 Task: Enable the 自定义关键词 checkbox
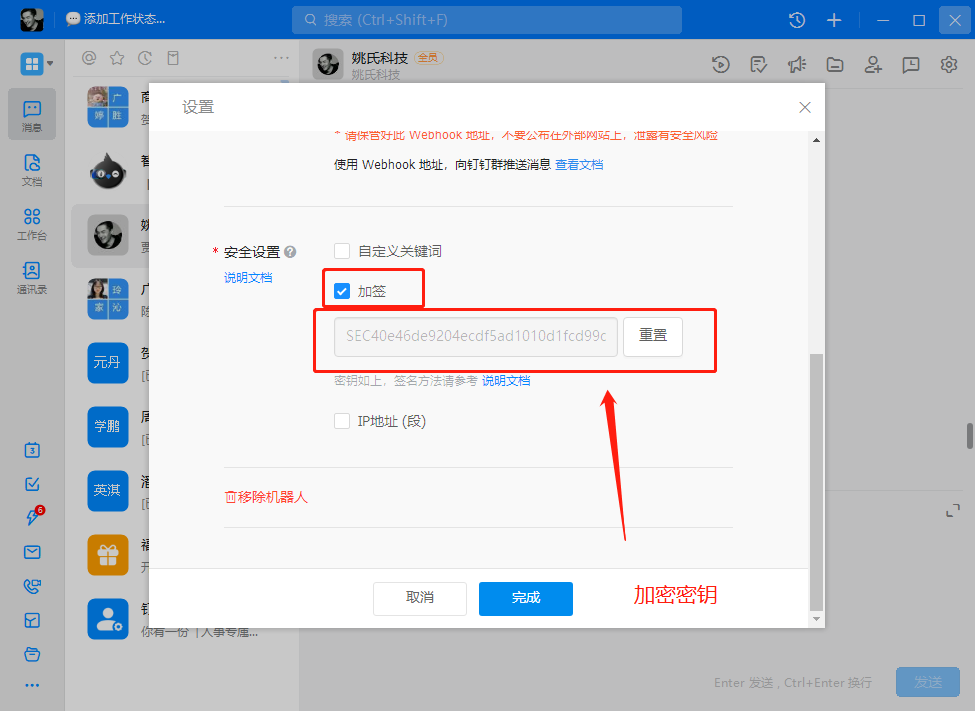(342, 251)
